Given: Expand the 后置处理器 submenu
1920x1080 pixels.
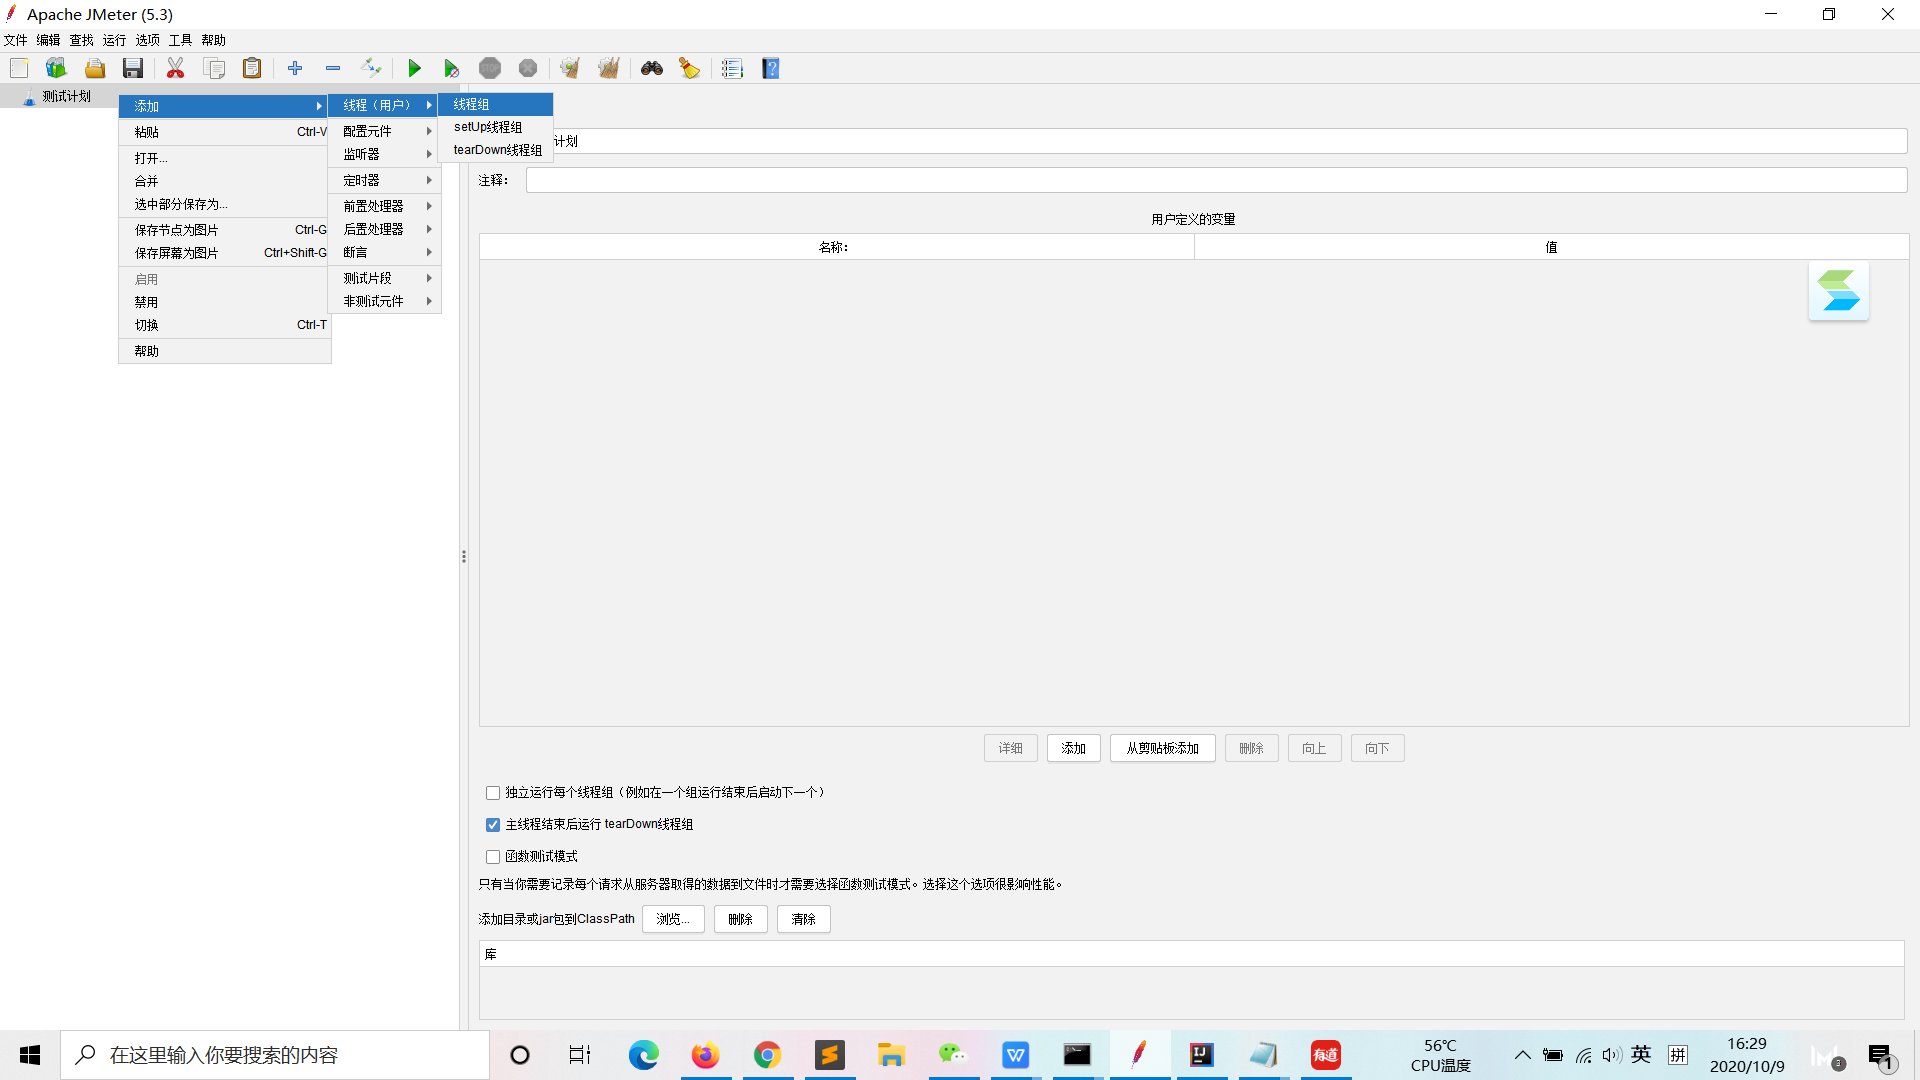Looking at the screenshot, I should click(x=385, y=229).
